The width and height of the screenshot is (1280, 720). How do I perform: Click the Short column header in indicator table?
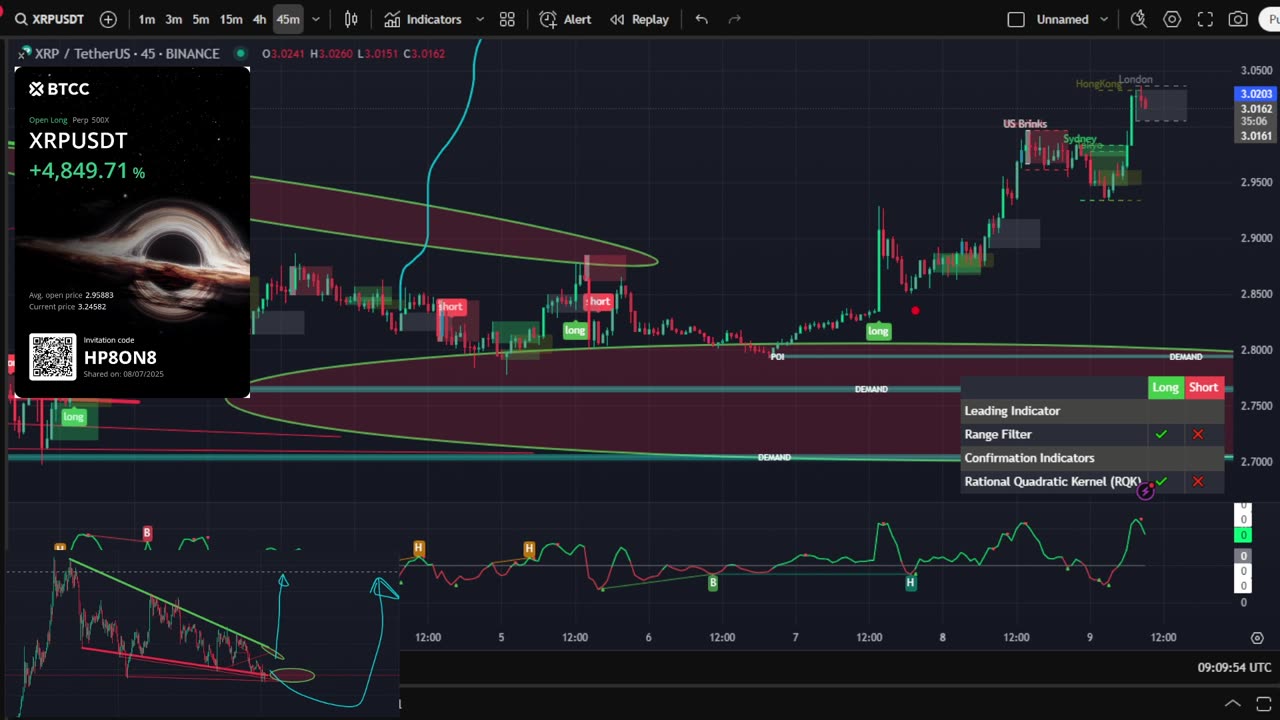1204,388
